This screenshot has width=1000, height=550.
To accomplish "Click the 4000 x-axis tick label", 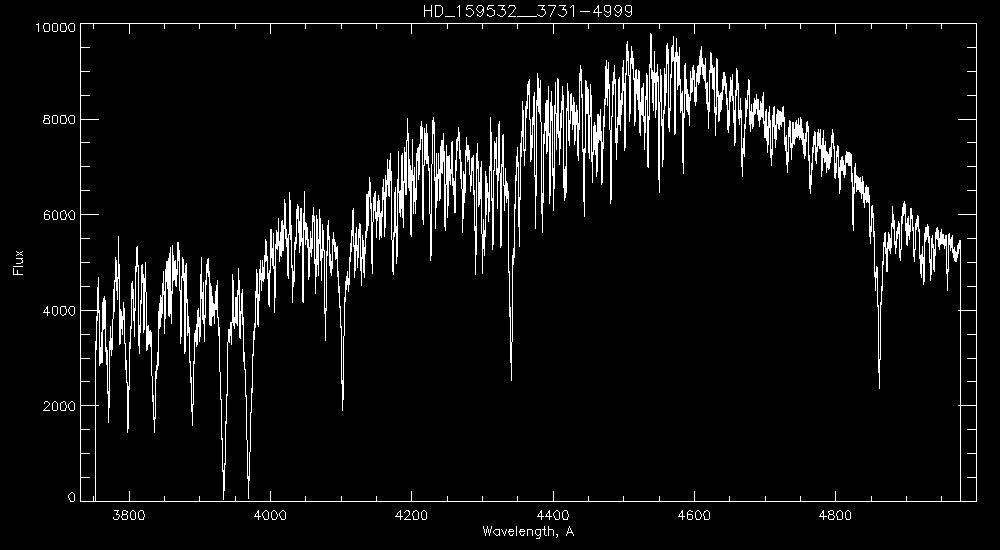I will (x=270, y=515).
